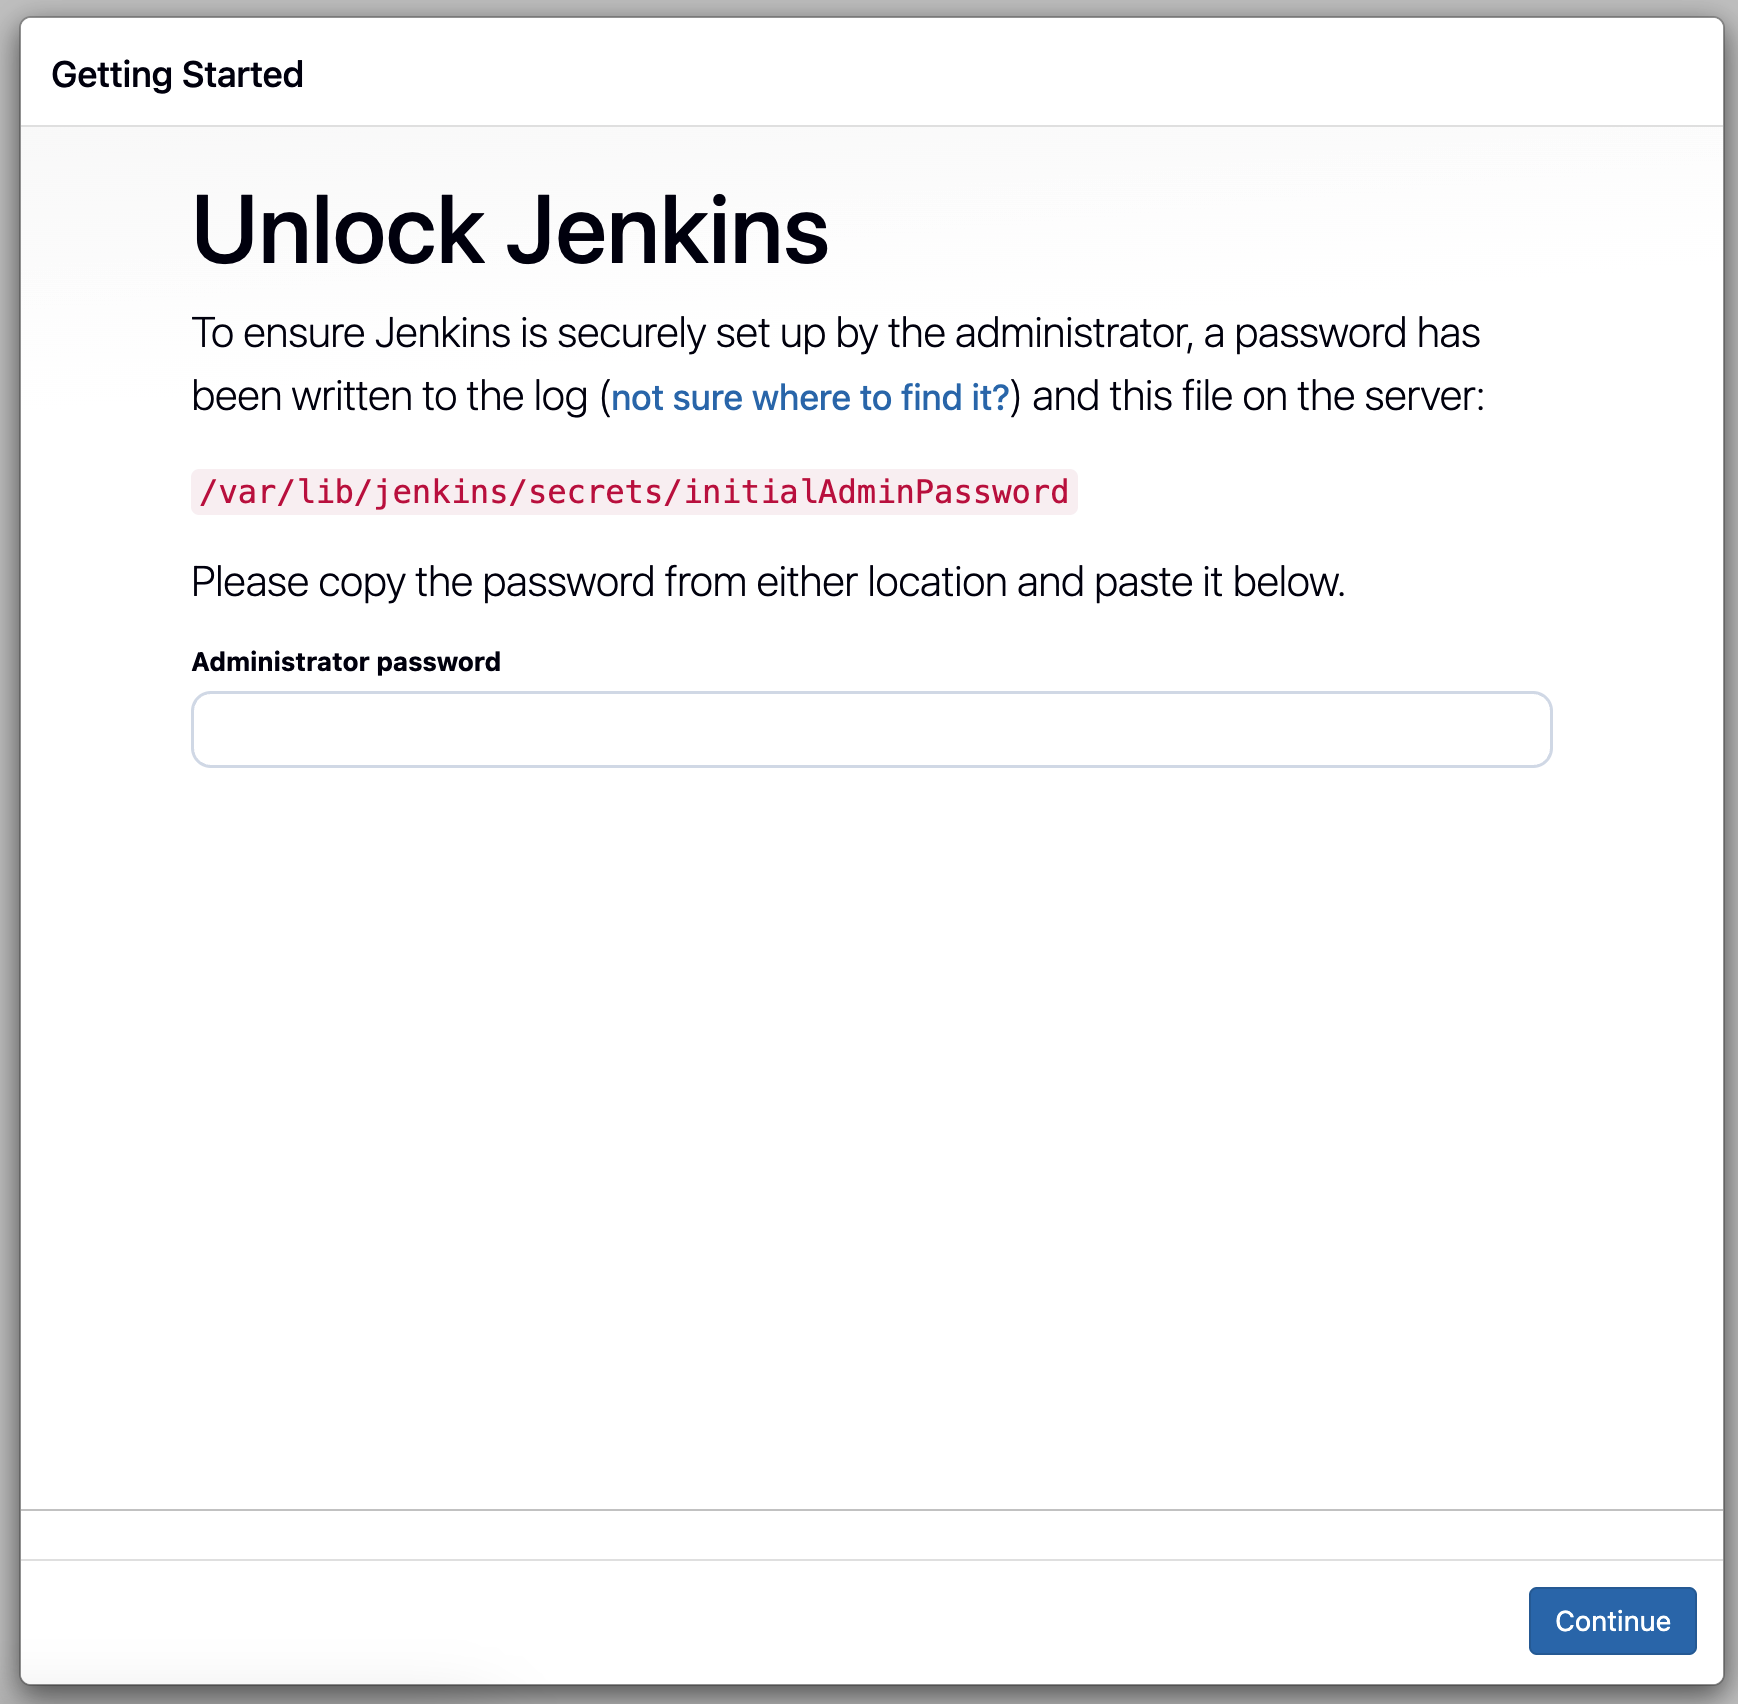The height and width of the screenshot is (1704, 1738).
Task: Select the /var/lib/jenkins/secrets/initialAdminPassword path text
Action: (635, 490)
